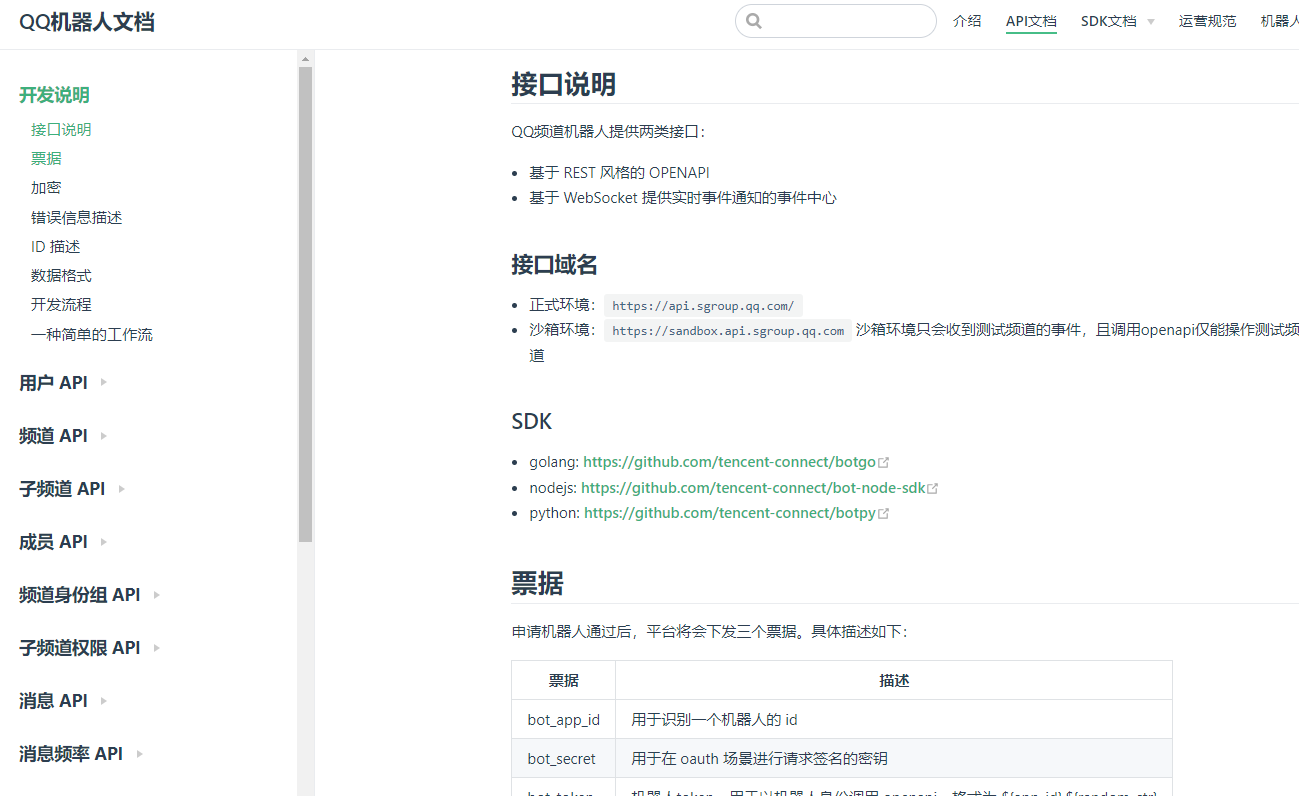Image resolution: width=1299 pixels, height=796 pixels.
Task: Open the 介绍 nav item
Action: pos(967,21)
